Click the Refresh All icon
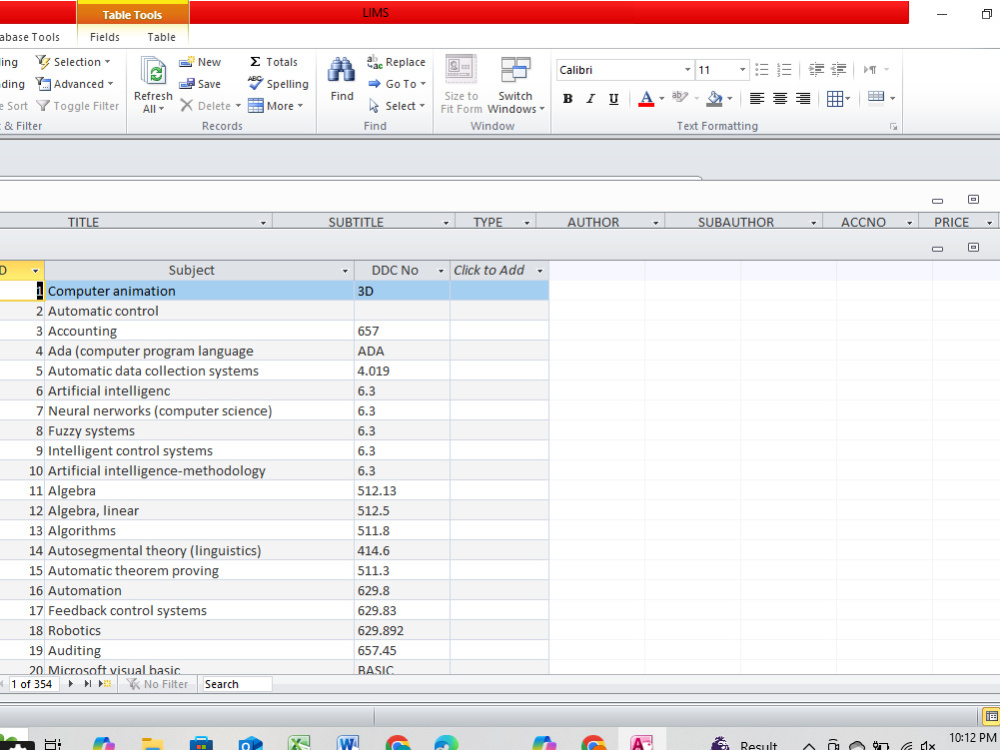 [153, 71]
